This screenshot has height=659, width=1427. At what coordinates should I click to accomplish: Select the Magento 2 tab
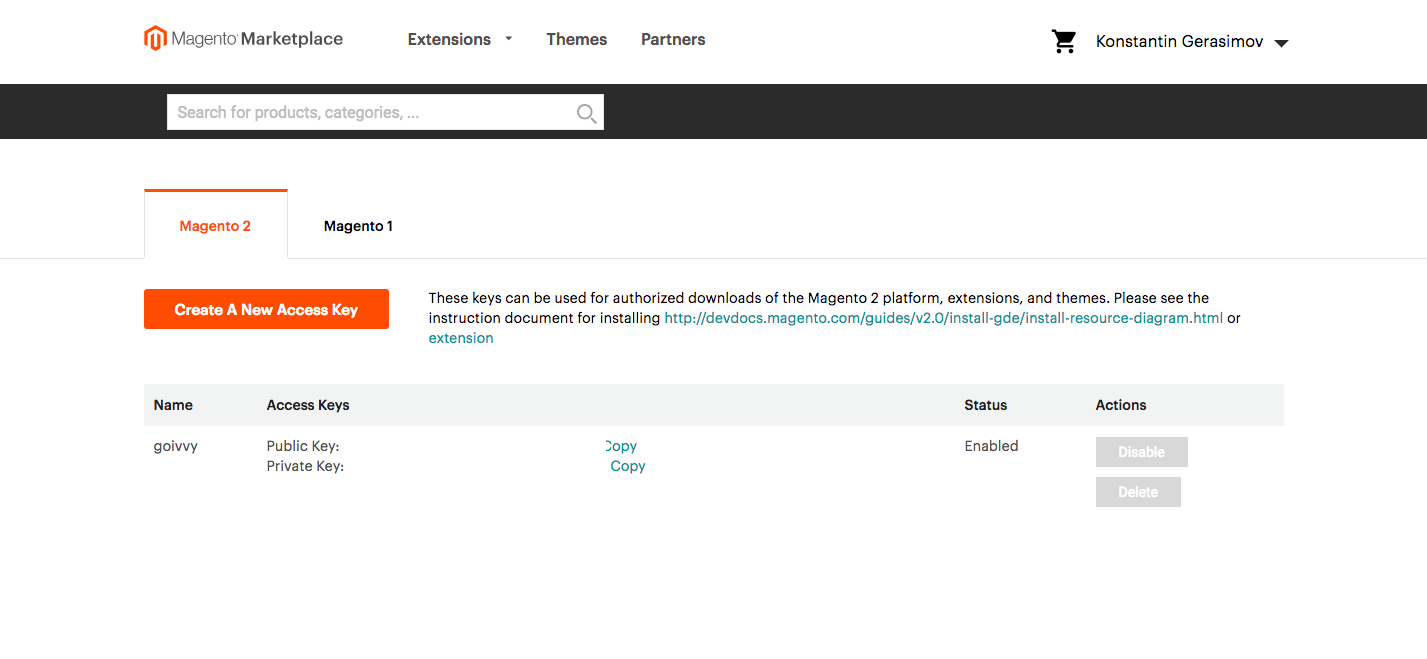(215, 226)
